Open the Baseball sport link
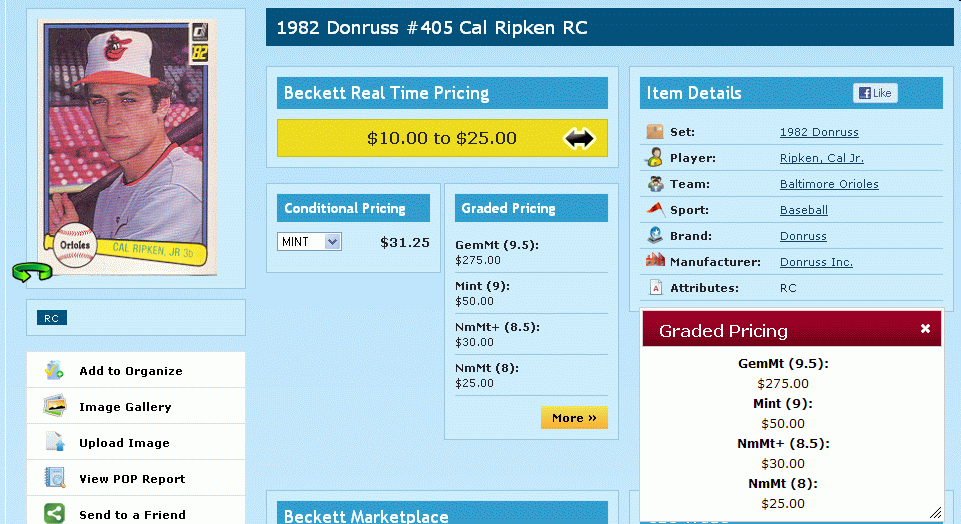 pyautogui.click(x=803, y=210)
